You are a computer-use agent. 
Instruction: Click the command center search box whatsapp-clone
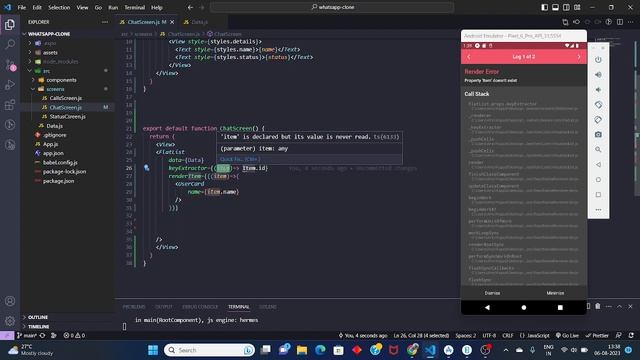point(332,7)
